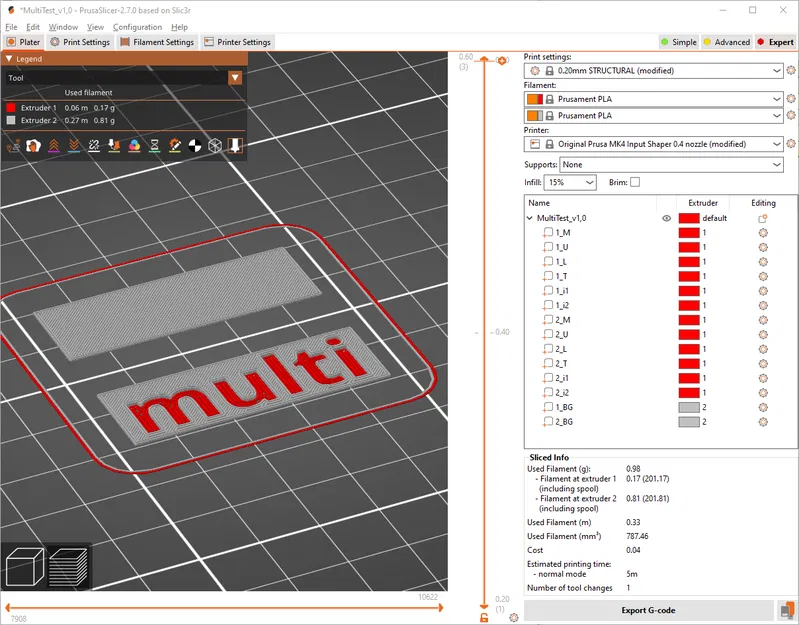
Task: Open the Configuration menu
Action: [x=137, y=27]
